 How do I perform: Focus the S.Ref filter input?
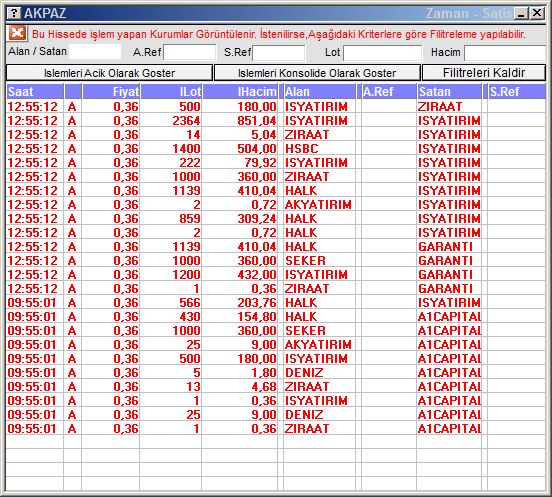279,53
